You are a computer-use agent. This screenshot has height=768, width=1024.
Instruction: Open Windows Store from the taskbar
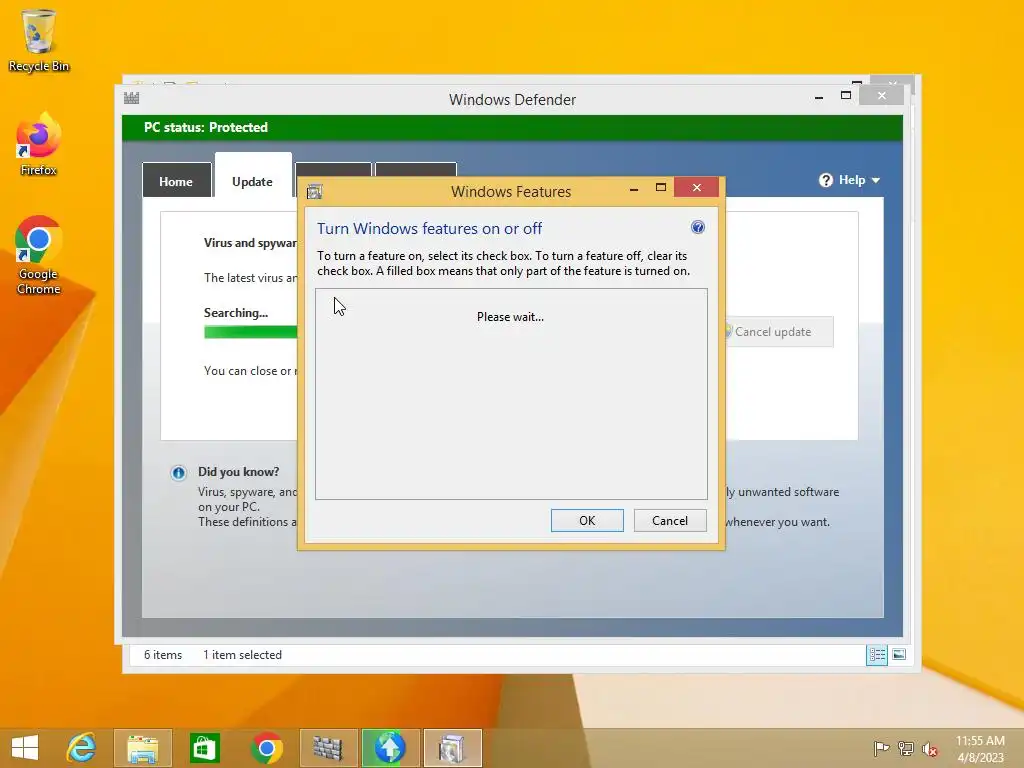pos(204,748)
